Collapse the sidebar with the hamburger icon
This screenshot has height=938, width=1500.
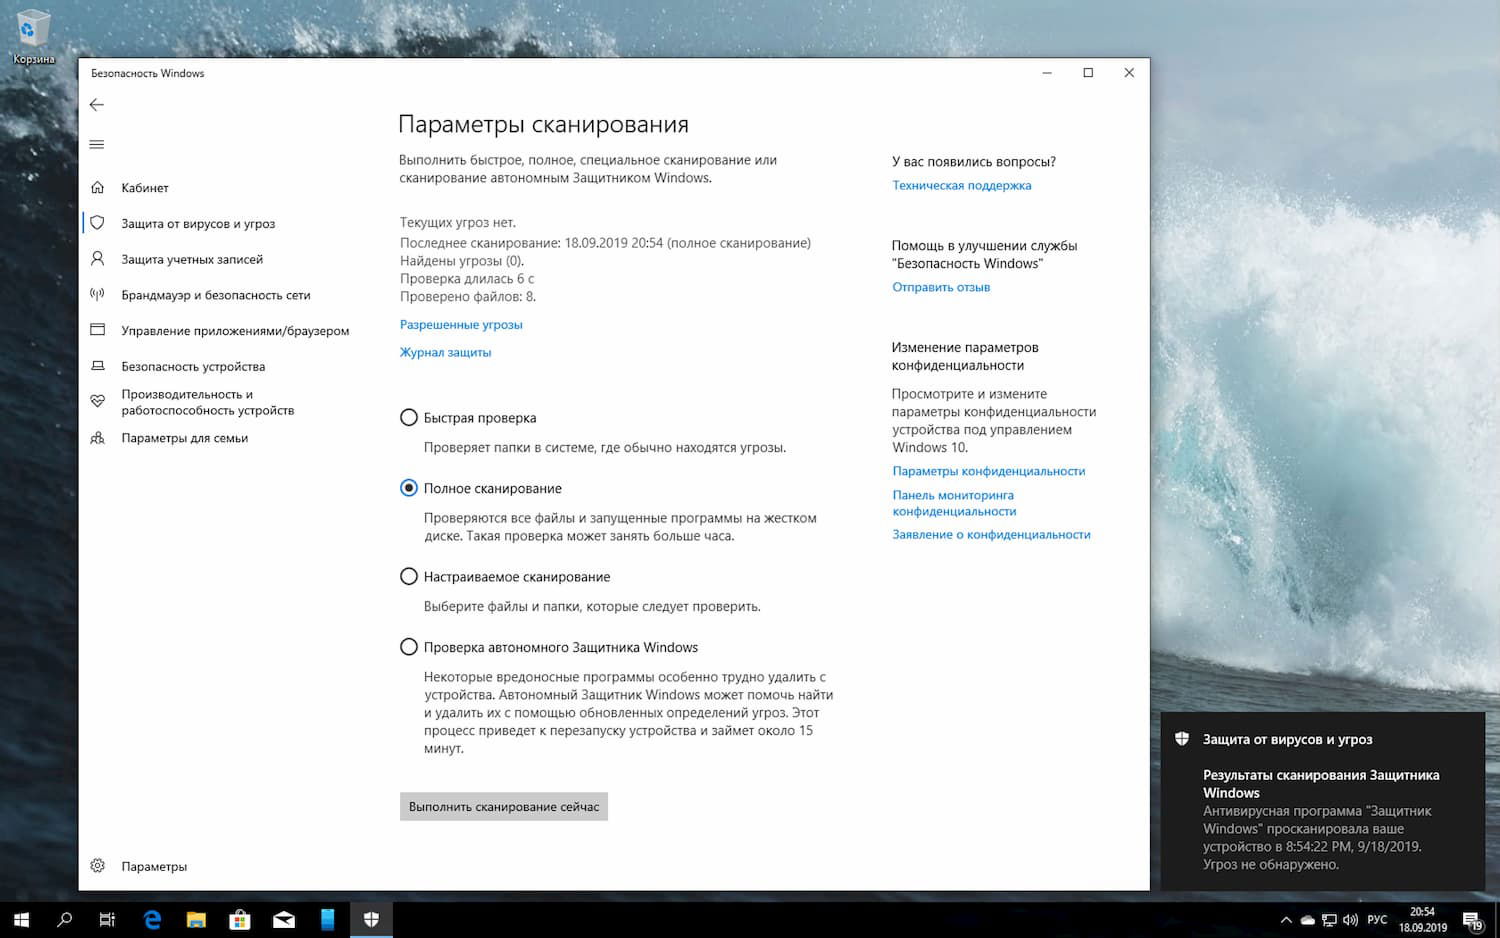96,144
